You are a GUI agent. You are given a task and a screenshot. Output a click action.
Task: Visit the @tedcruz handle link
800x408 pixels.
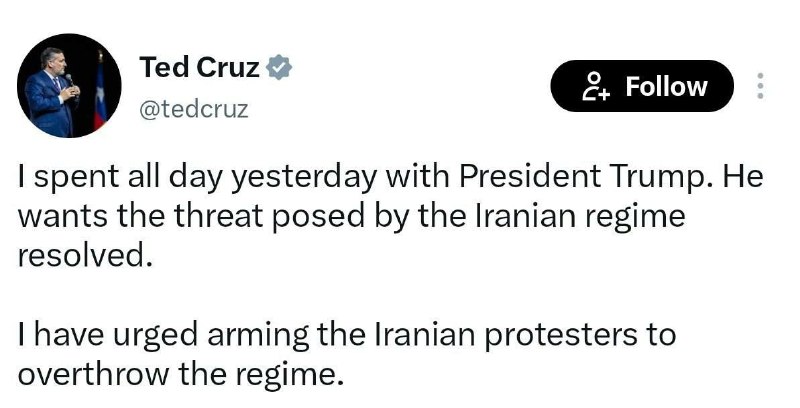[194, 110]
